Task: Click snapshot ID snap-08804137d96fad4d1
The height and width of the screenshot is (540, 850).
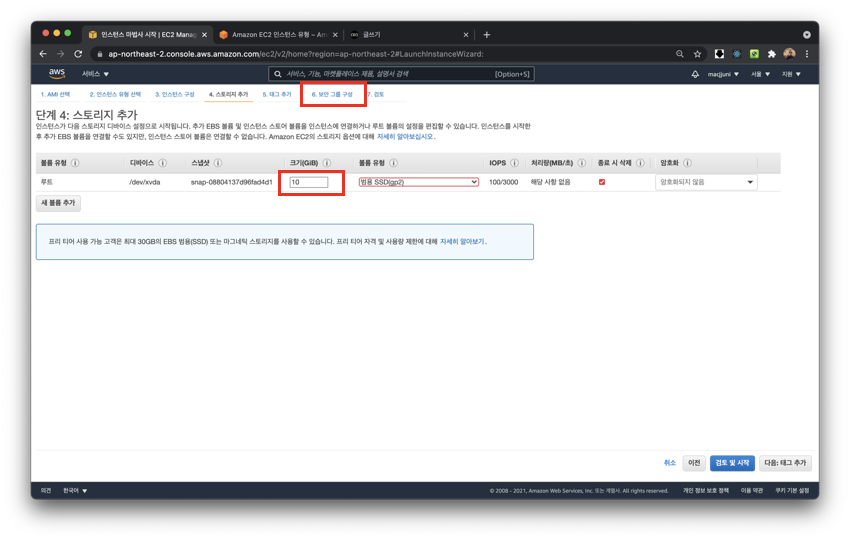Action: (231, 182)
